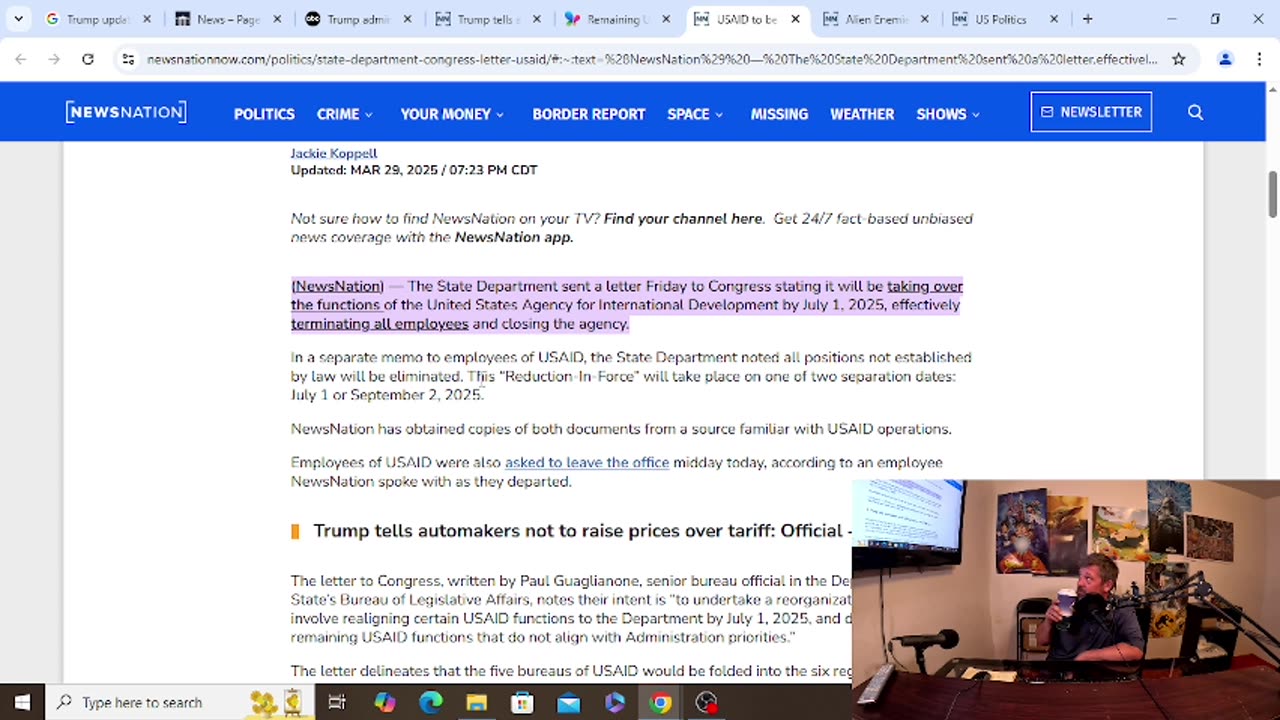Screen dimensions: 1280x720
Task: Open the WEATHER section
Action: click(862, 114)
